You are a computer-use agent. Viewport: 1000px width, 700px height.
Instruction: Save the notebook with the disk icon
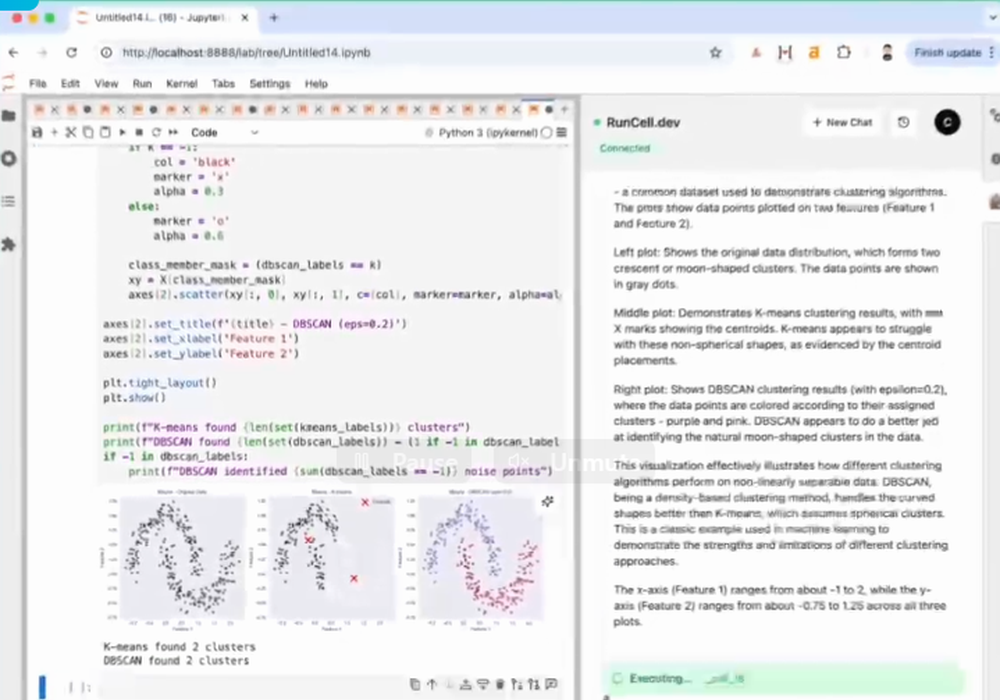37,133
